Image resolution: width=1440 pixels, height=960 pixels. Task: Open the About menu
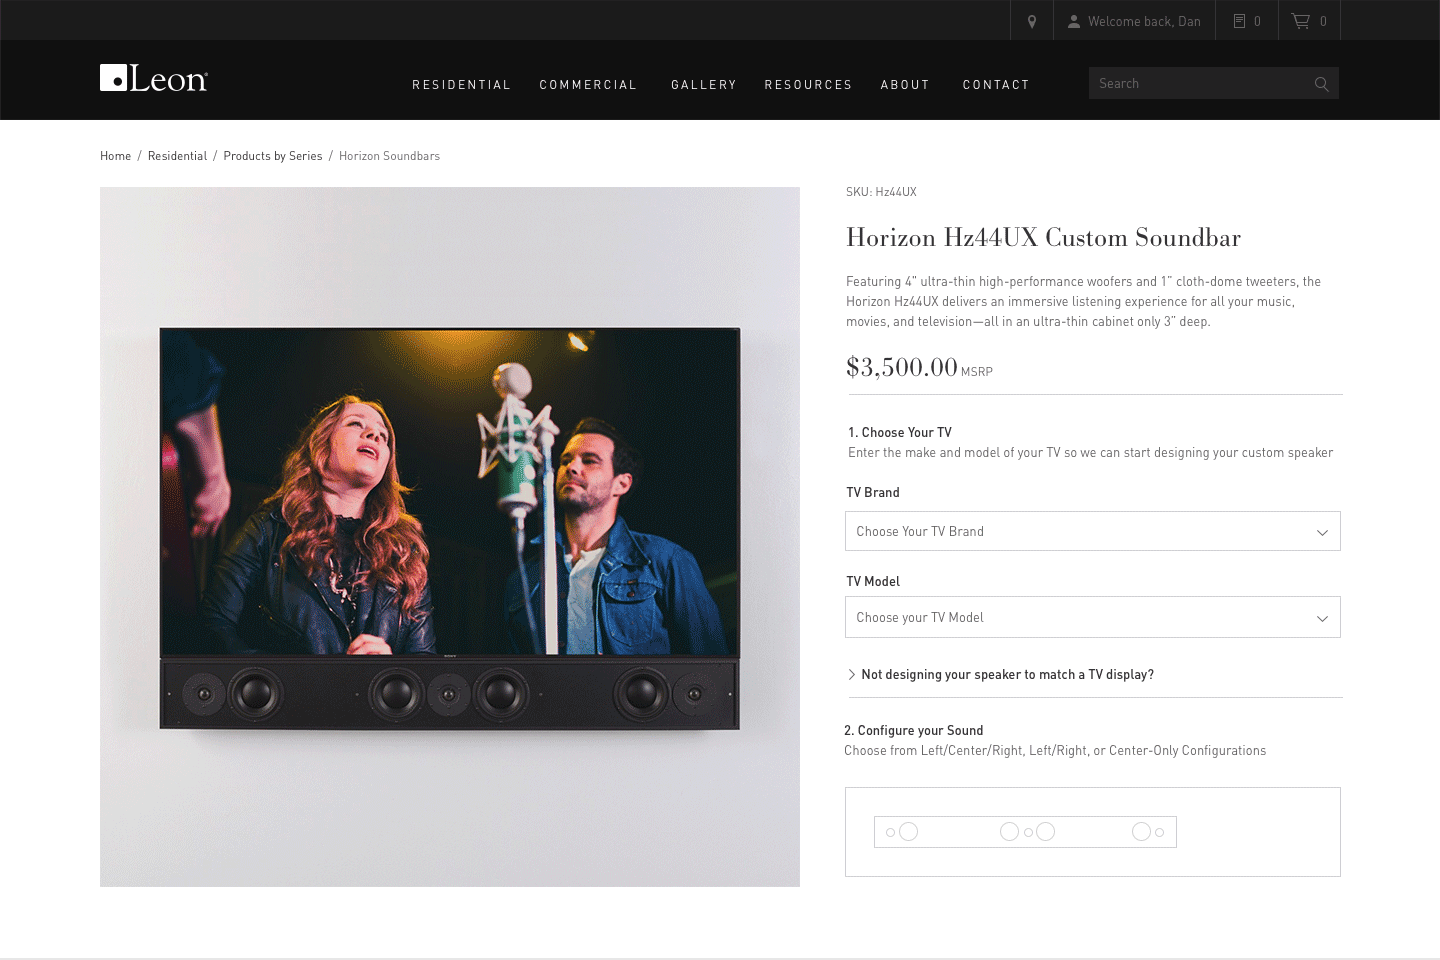[x=905, y=85]
